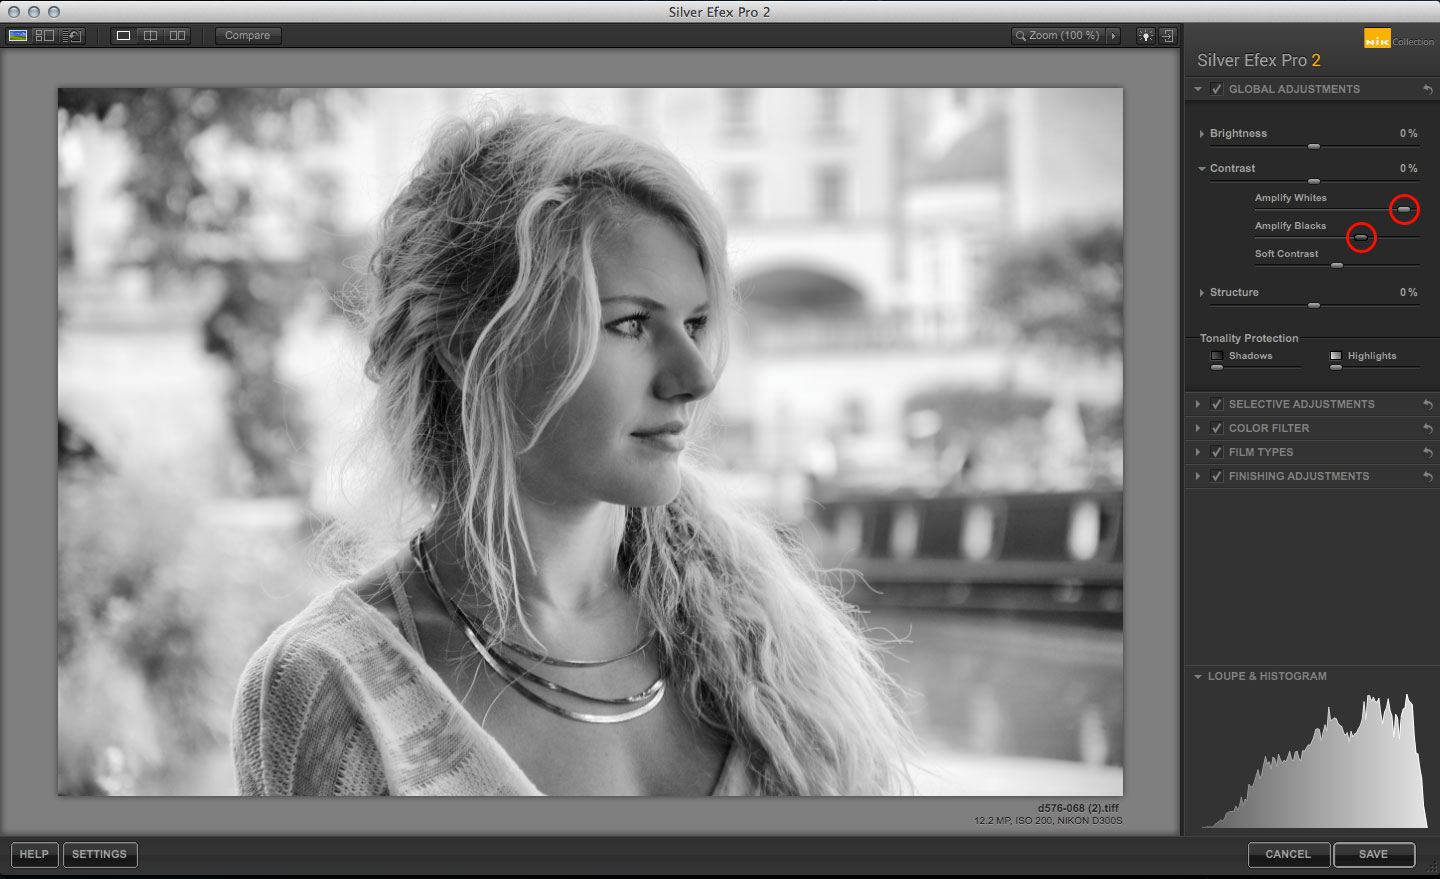Expand the Brightness adjustment section

point(1201,133)
